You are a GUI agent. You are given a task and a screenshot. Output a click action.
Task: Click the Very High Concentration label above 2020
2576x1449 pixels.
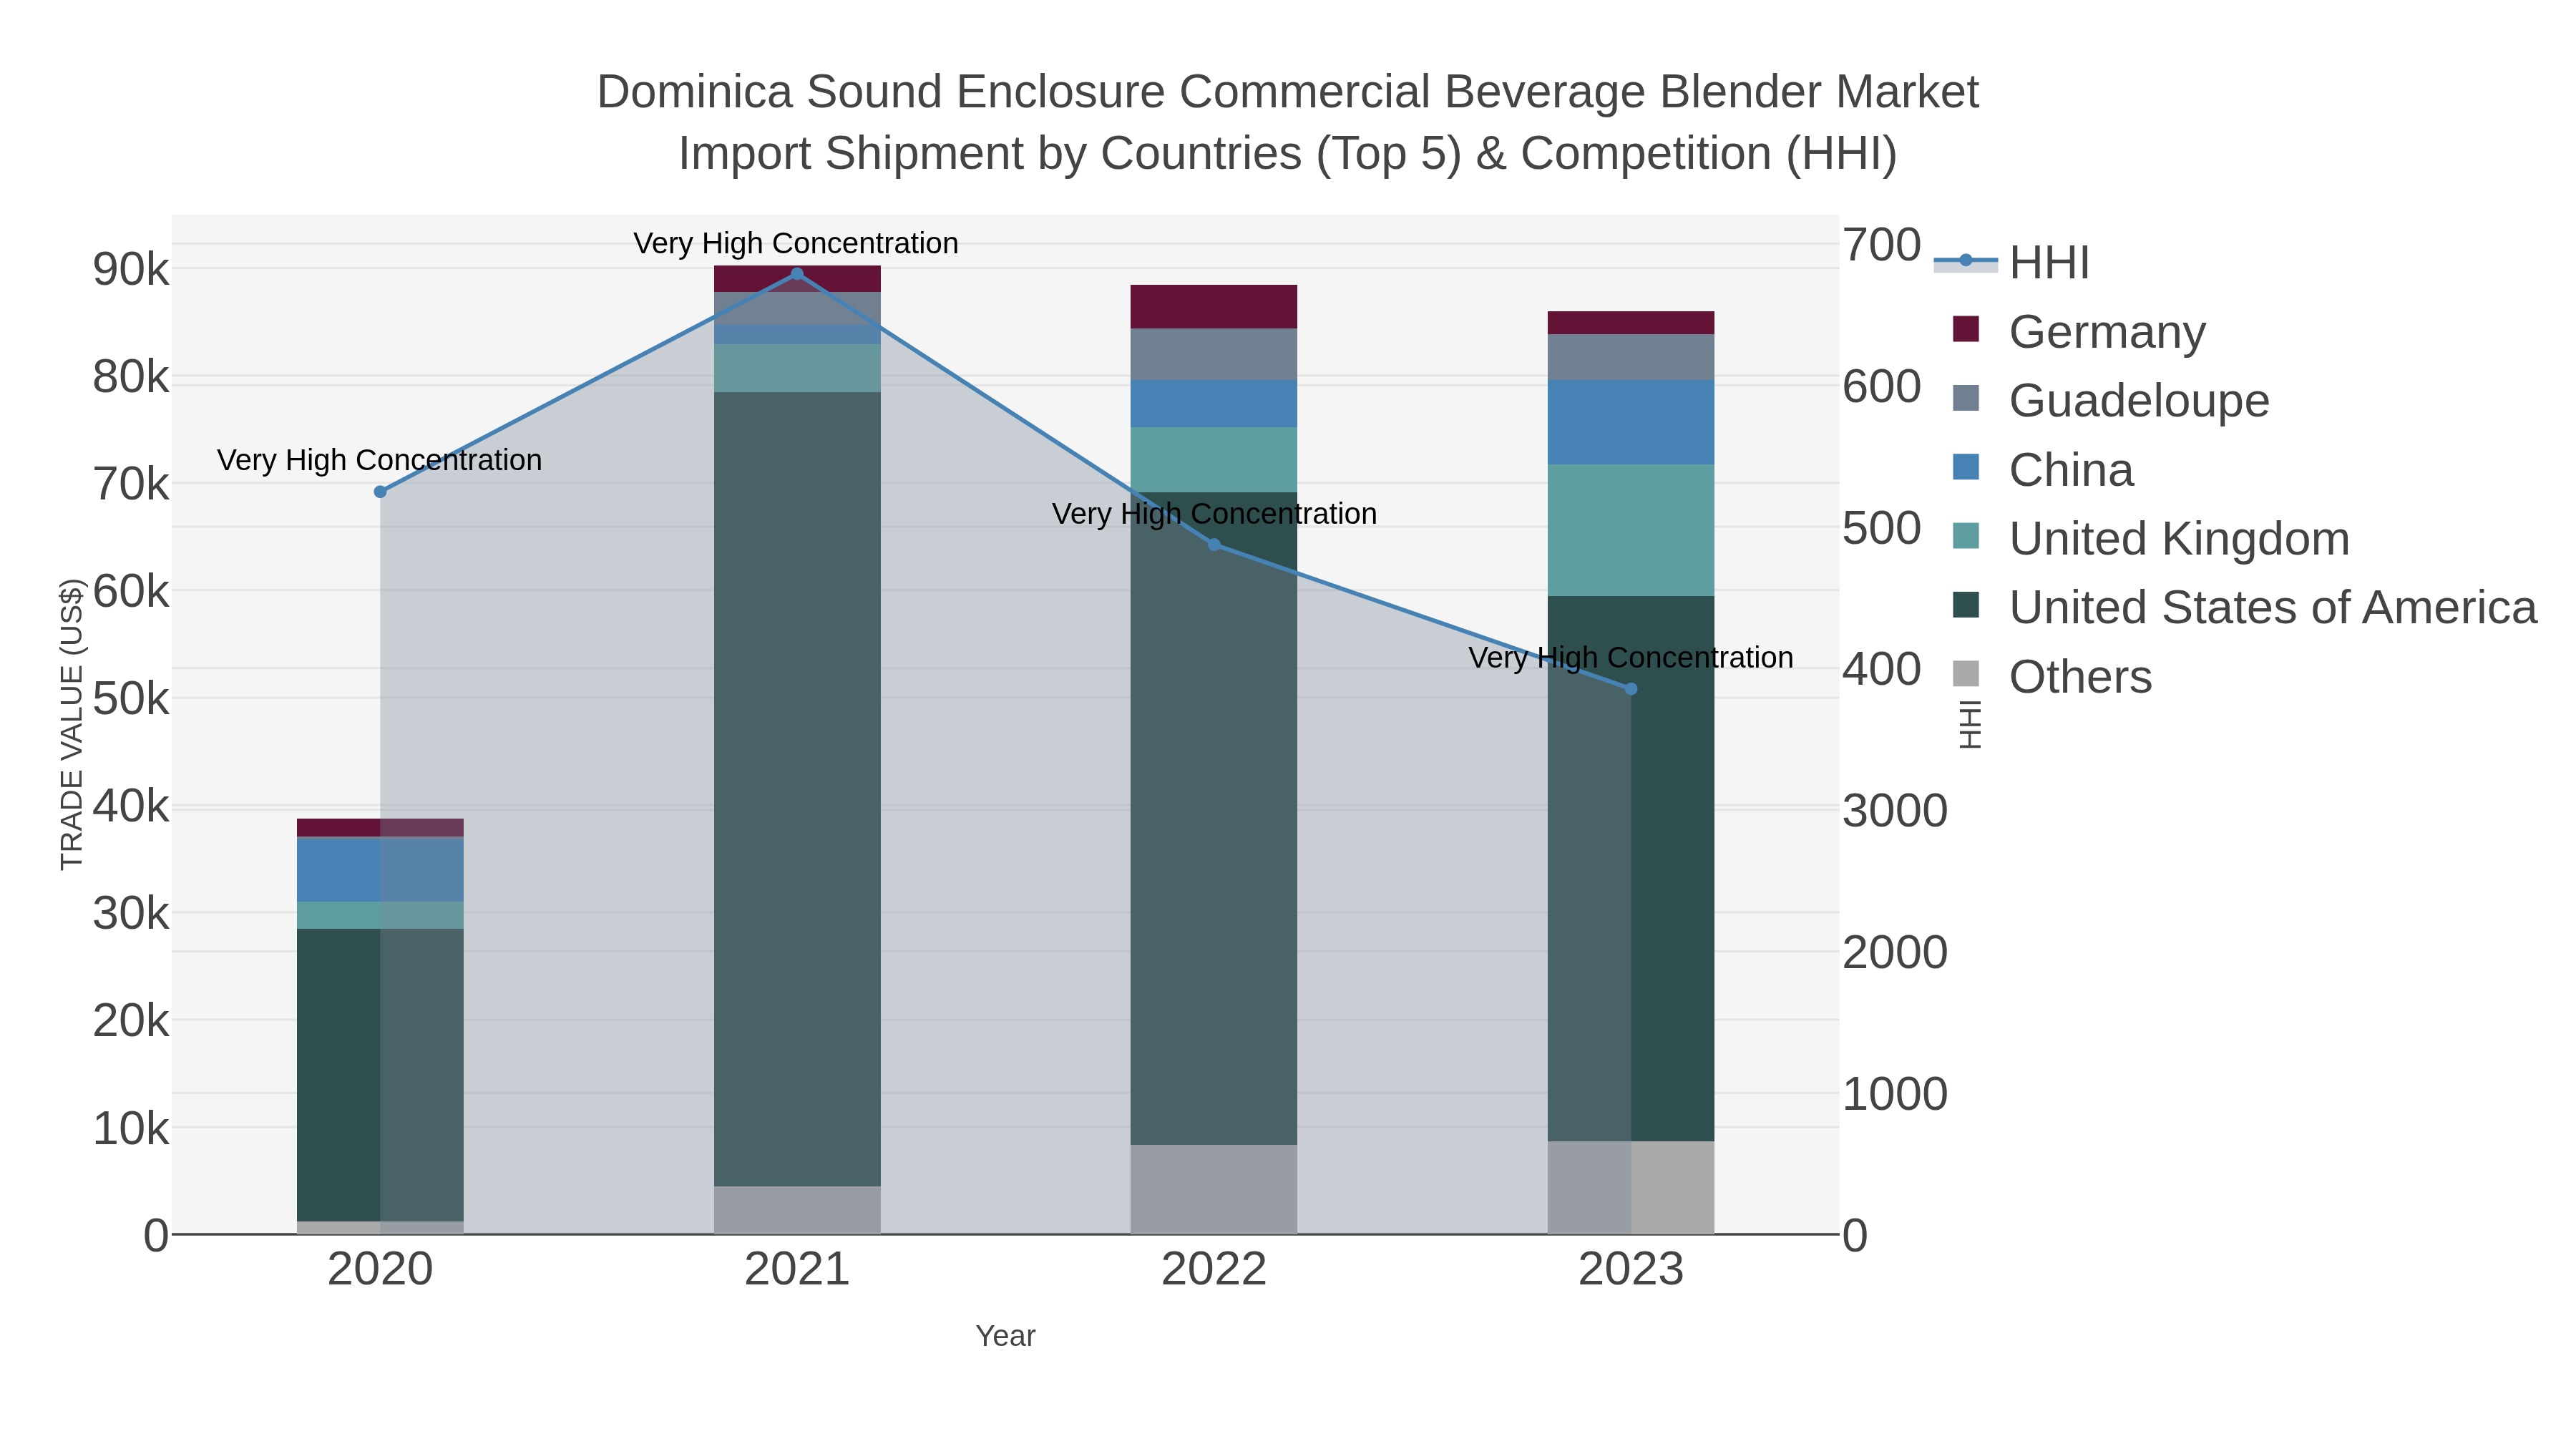380,460
